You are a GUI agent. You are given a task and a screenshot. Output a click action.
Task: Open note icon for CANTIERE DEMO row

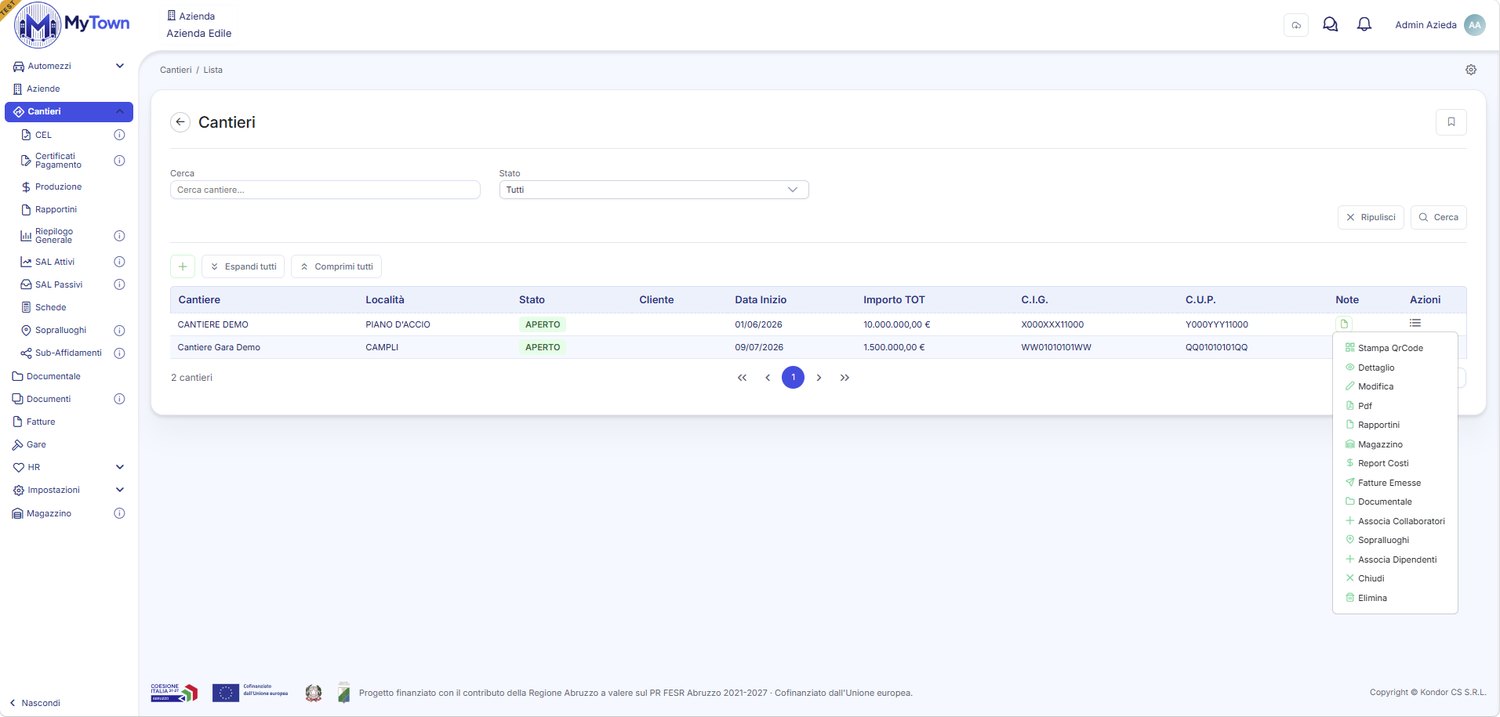point(1344,324)
